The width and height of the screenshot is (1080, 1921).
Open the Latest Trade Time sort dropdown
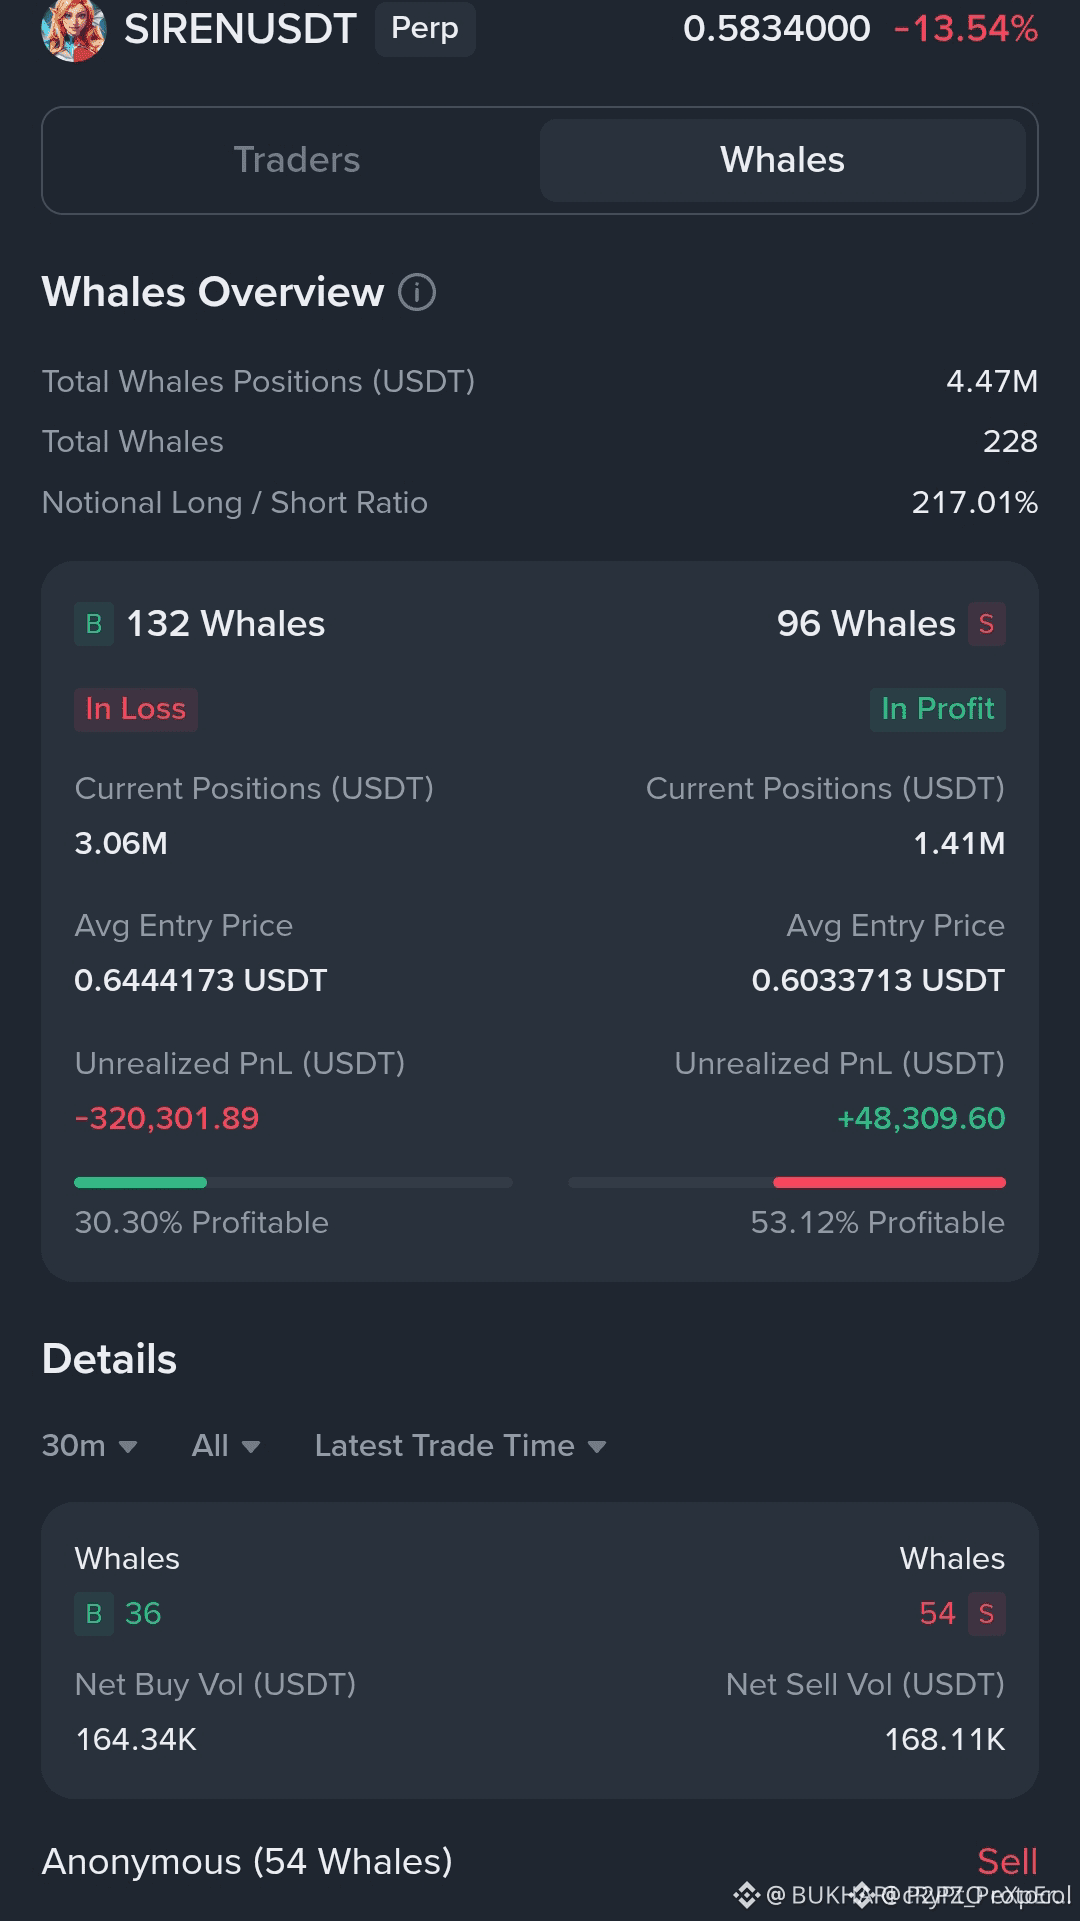tap(461, 1446)
